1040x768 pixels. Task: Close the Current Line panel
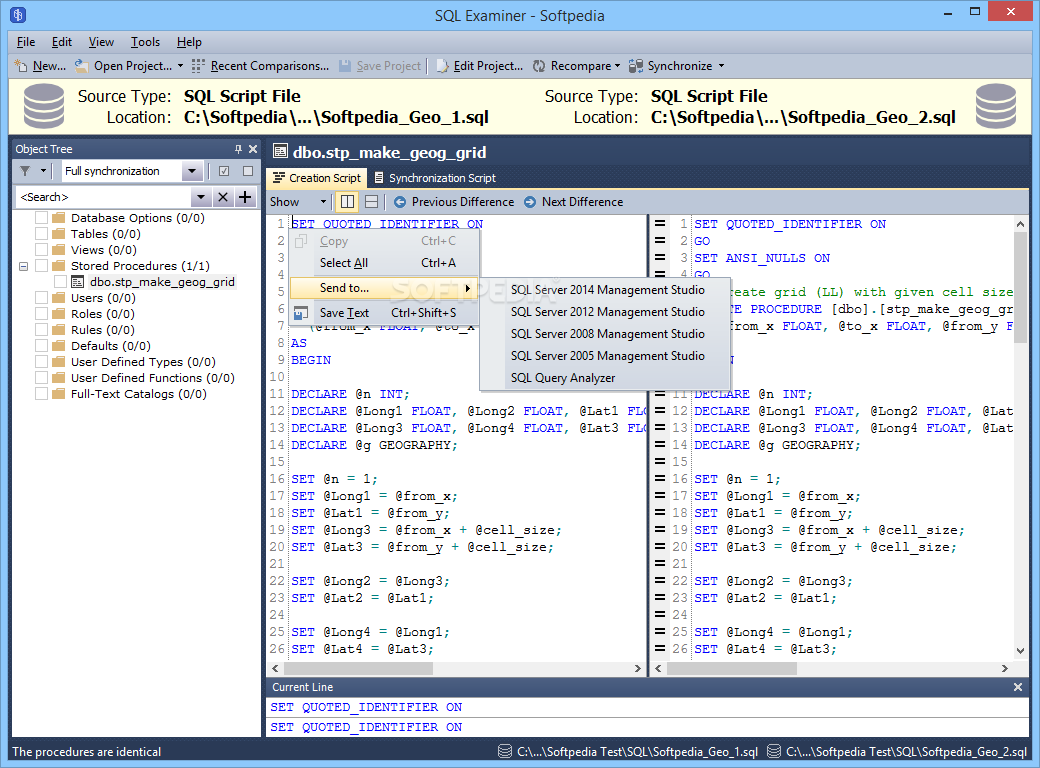[x=1018, y=687]
